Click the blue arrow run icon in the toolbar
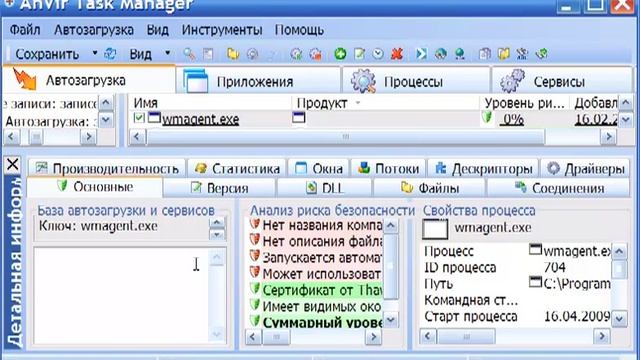This screenshot has width=640, height=360. point(421,54)
